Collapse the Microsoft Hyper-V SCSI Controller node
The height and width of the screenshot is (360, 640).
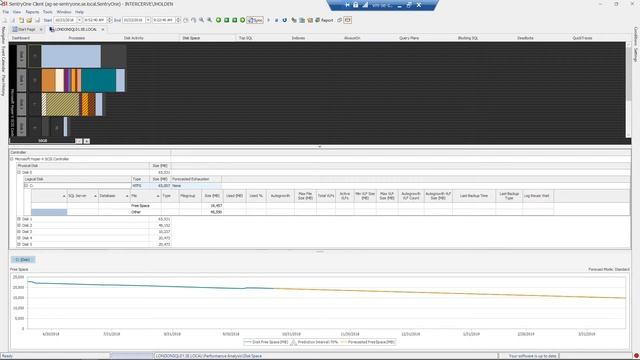coord(12,159)
